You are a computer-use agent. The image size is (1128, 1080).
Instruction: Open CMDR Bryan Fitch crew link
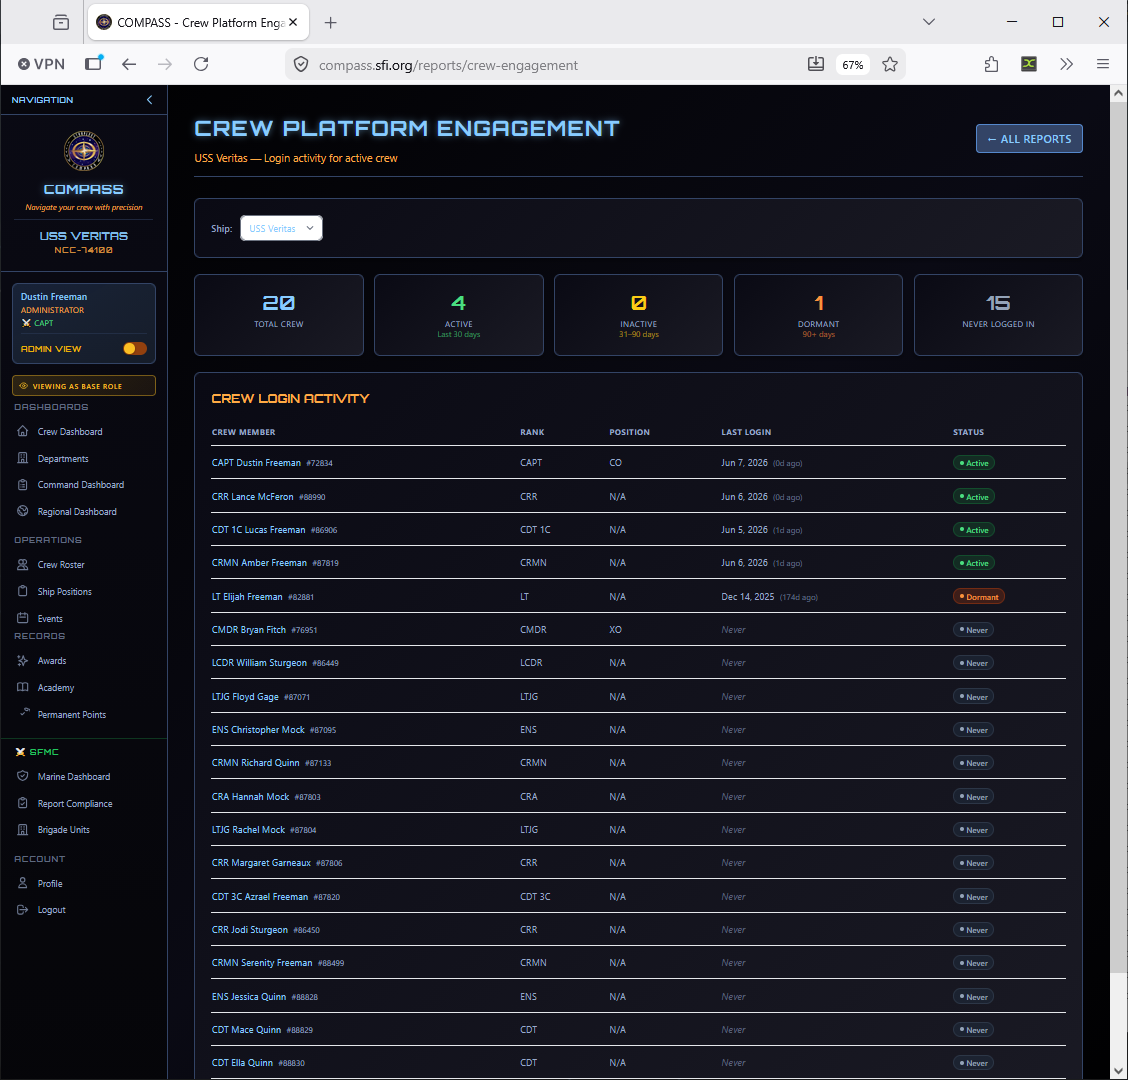pyautogui.click(x=249, y=630)
